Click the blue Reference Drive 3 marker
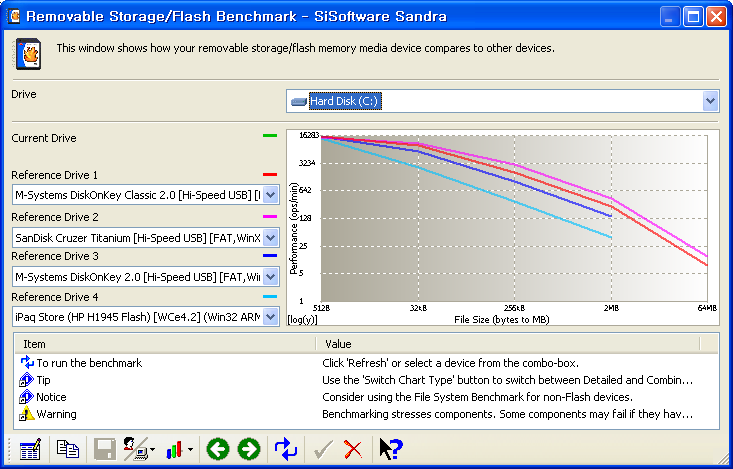 pyautogui.click(x=270, y=255)
